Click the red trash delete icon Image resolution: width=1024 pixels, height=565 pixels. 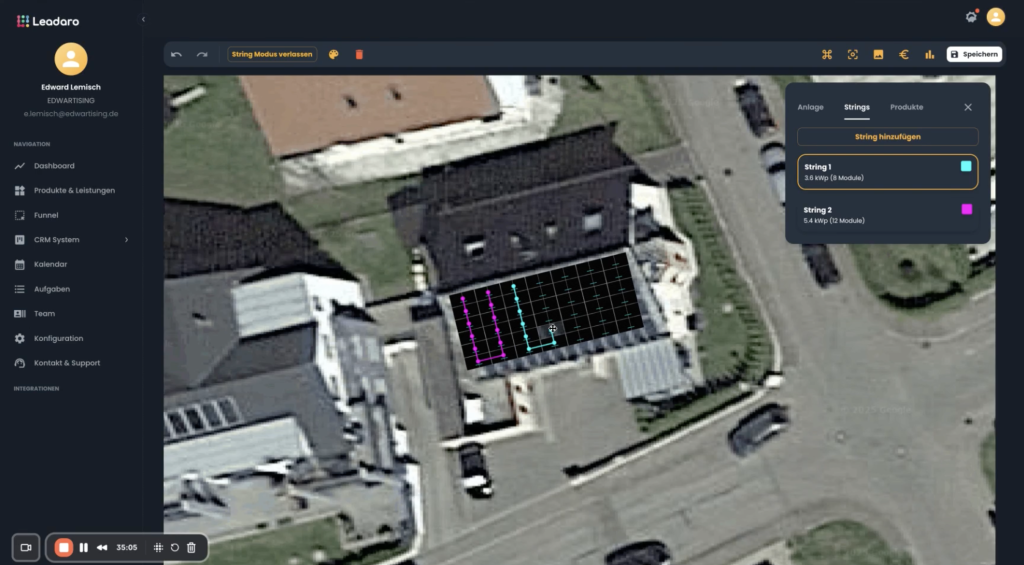click(359, 54)
